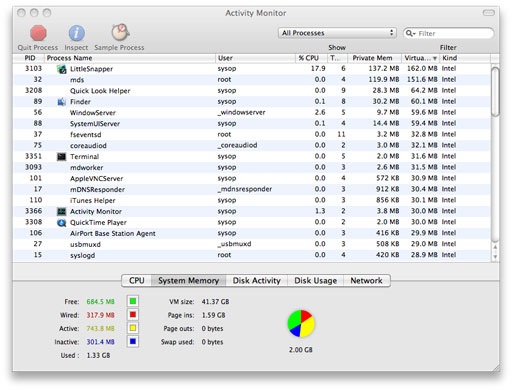Select the syslogd process row

coord(252,255)
